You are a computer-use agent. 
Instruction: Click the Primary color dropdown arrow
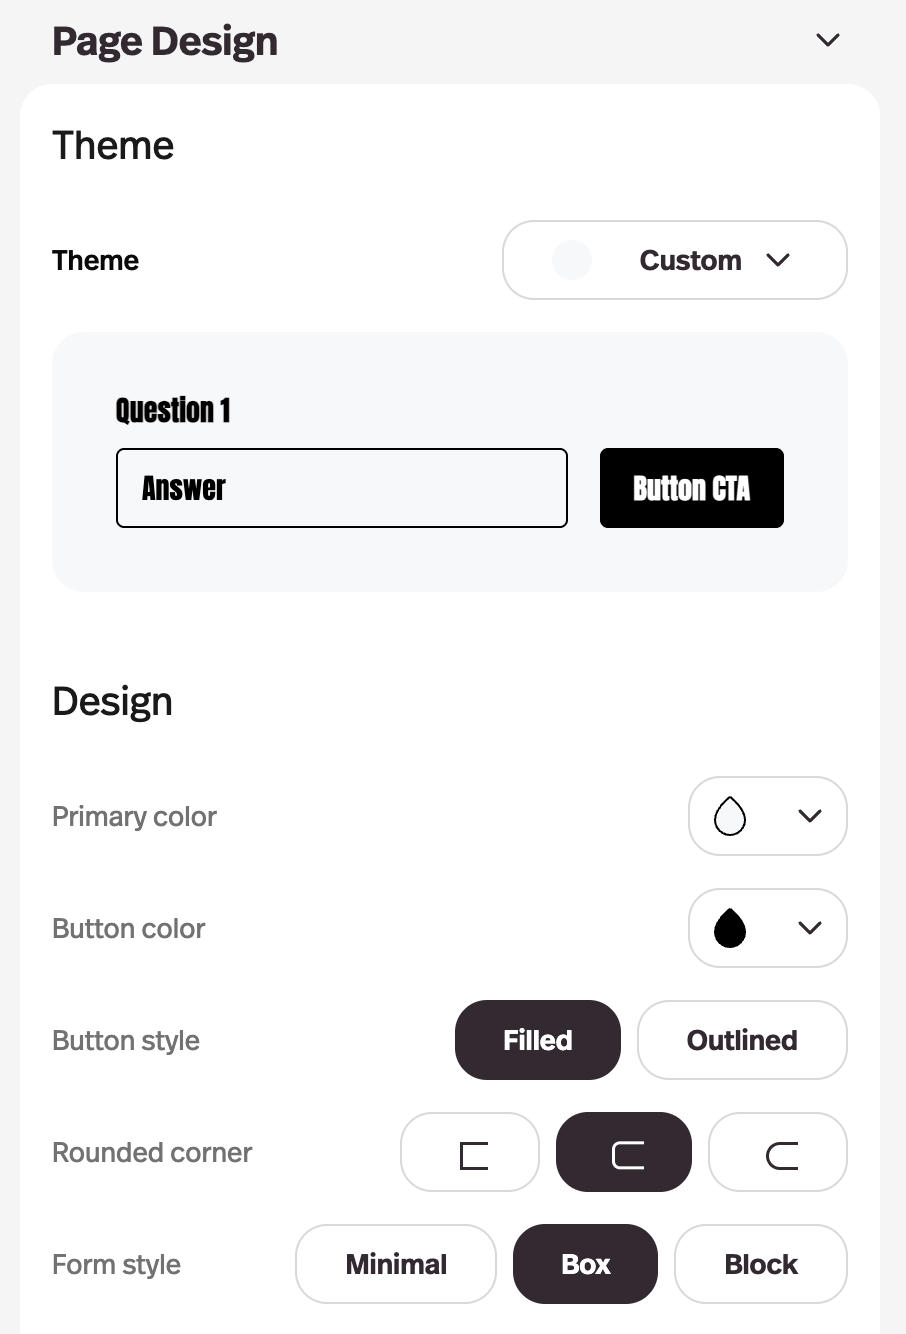pyautogui.click(x=810, y=816)
